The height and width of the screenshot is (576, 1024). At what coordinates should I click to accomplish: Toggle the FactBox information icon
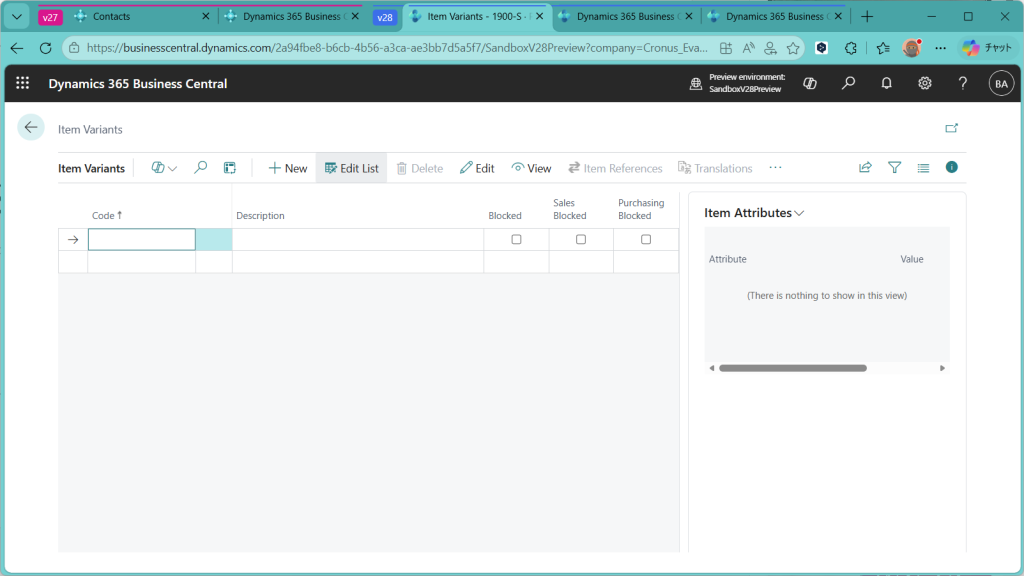tap(951, 167)
